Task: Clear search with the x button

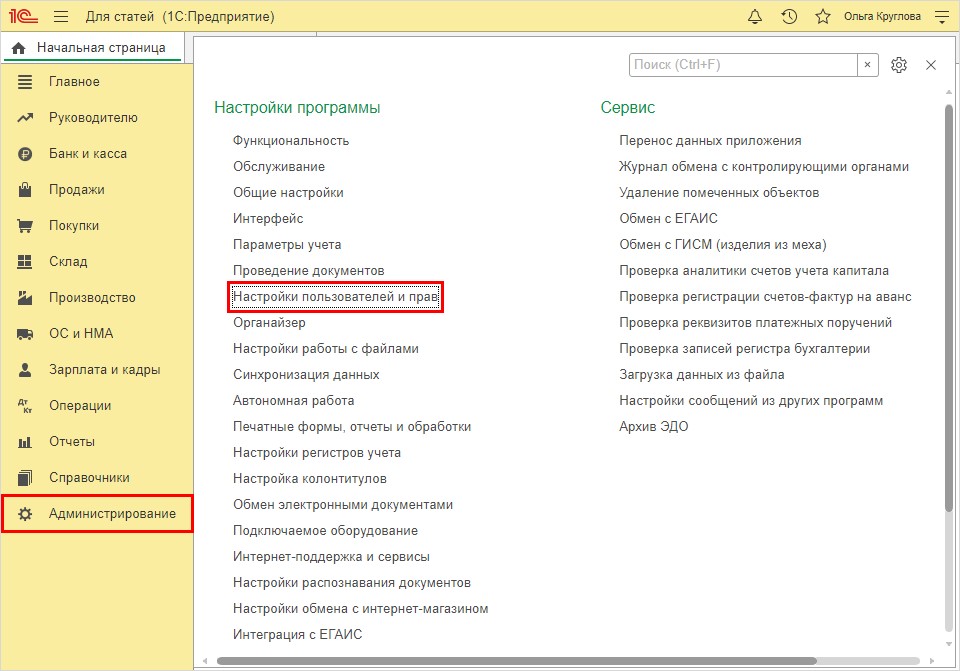Action: pos(868,65)
